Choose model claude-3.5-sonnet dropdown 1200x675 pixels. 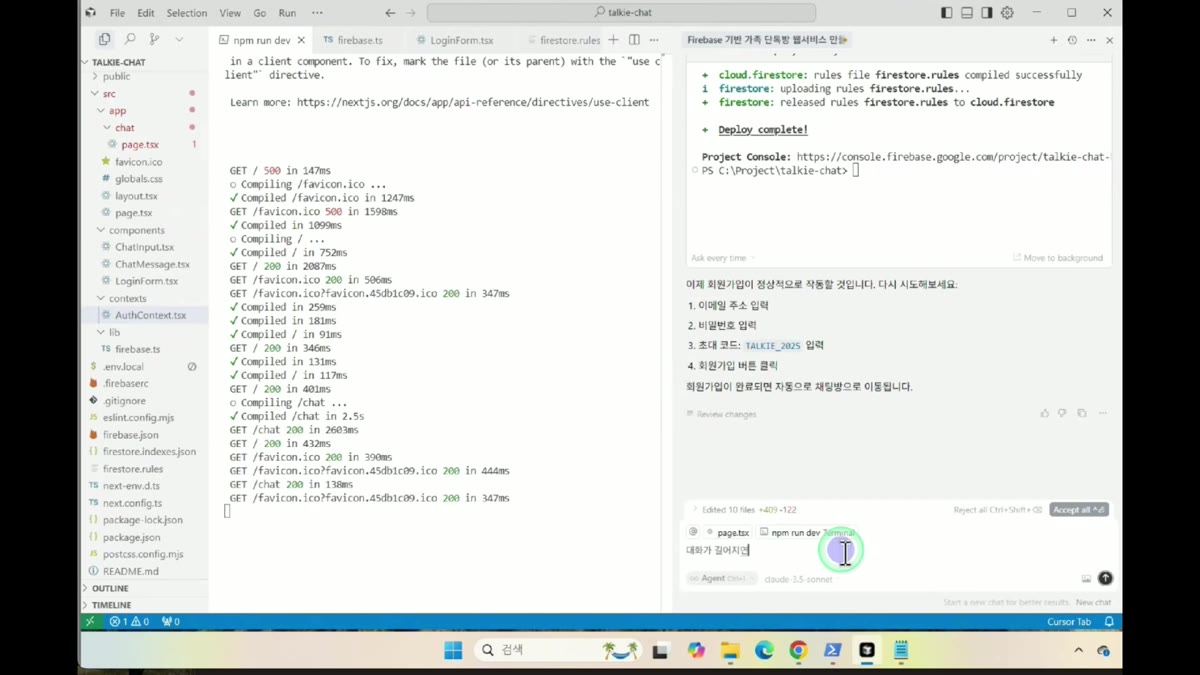pyautogui.click(x=798, y=579)
